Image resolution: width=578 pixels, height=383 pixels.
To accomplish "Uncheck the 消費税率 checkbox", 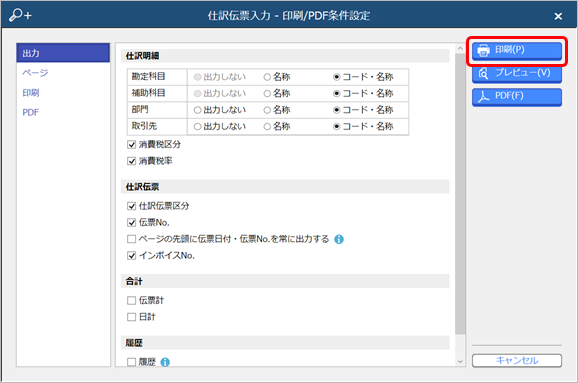I will (132, 161).
